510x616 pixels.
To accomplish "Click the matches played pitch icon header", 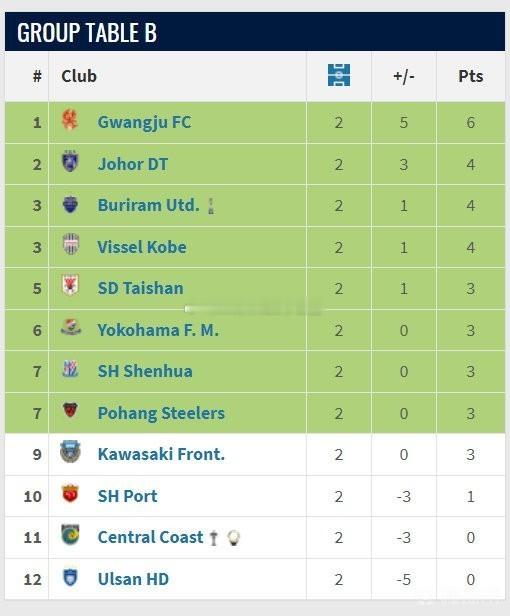I will coord(339,75).
